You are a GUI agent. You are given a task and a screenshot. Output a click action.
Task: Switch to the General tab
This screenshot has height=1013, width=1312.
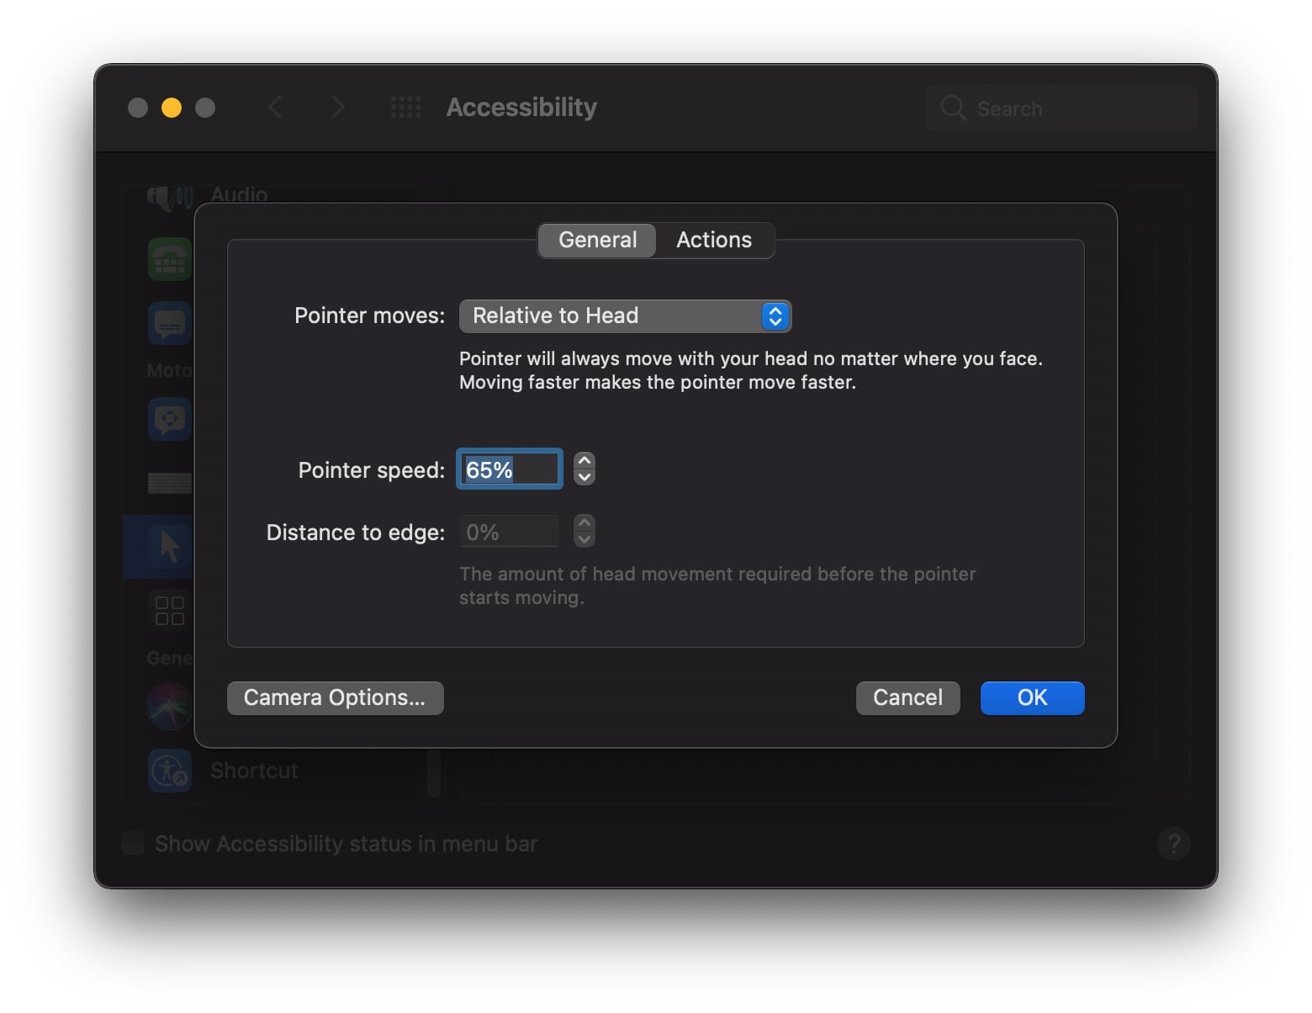coord(597,240)
